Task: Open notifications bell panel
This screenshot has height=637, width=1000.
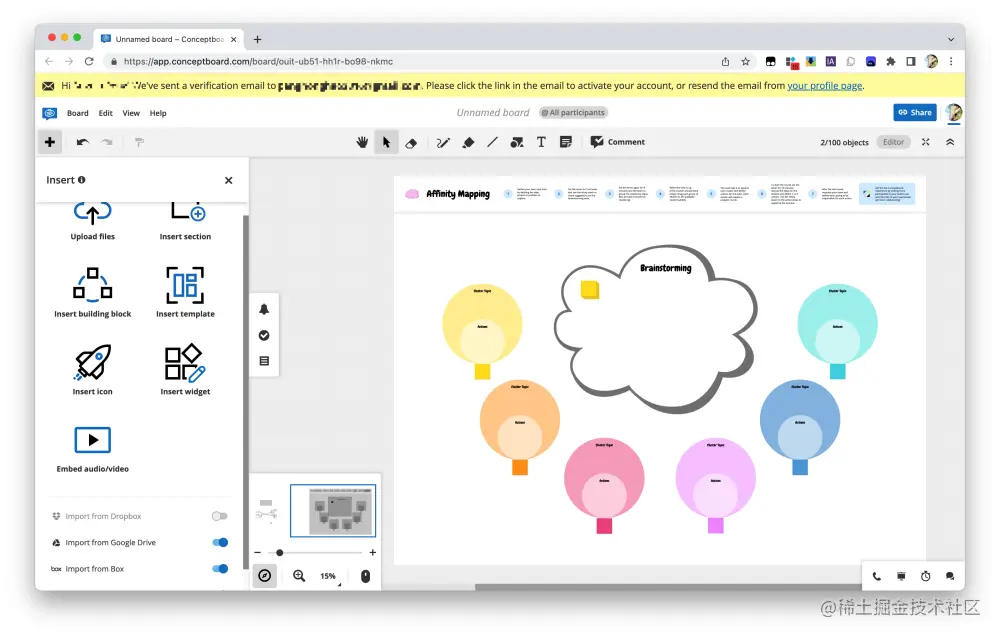Action: coord(264,309)
